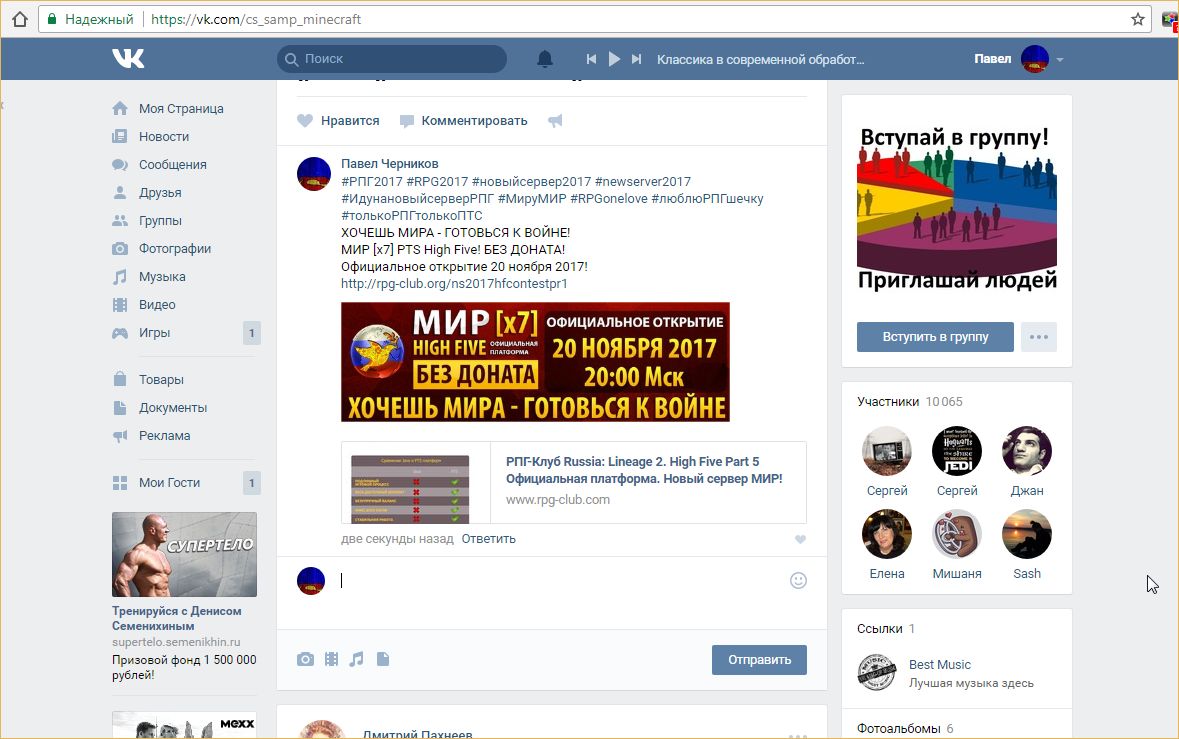Image resolution: width=1179 pixels, height=739 pixels.
Task: Open the rpg-club.org/ns2017hfcontestpr1 link
Action: 454,283
